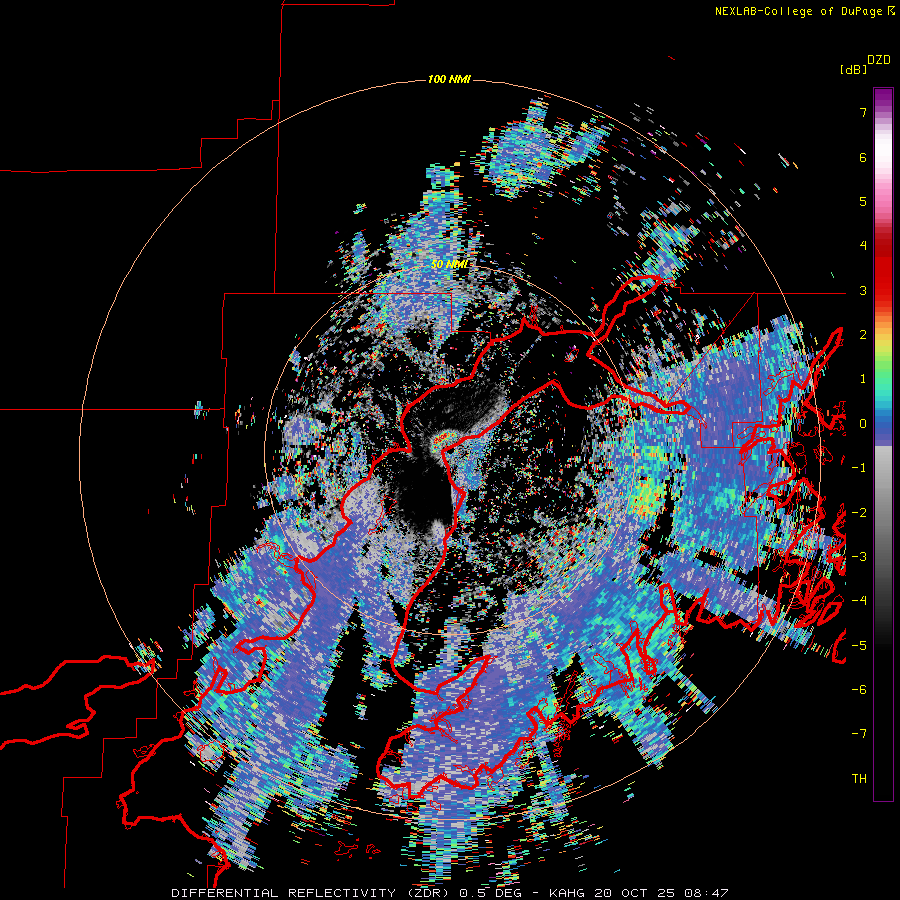Click the 1 value on the dB scale

click(x=863, y=379)
